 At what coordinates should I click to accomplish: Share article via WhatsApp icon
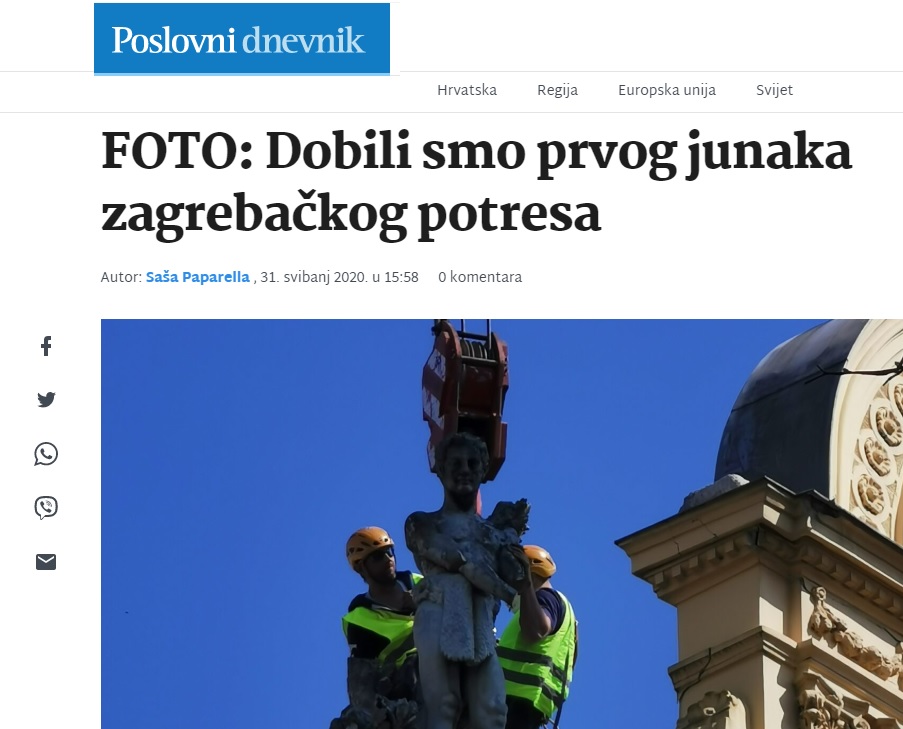coord(46,454)
